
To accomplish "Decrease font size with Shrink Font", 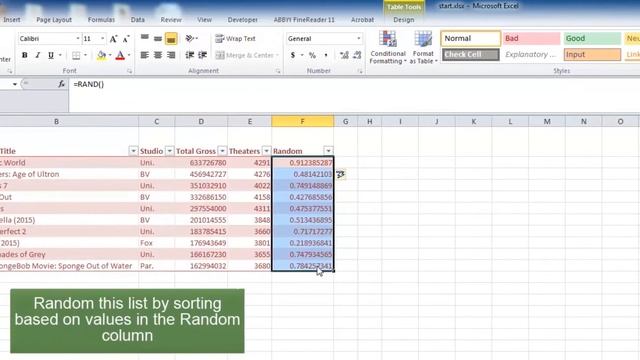I will (x=126, y=39).
